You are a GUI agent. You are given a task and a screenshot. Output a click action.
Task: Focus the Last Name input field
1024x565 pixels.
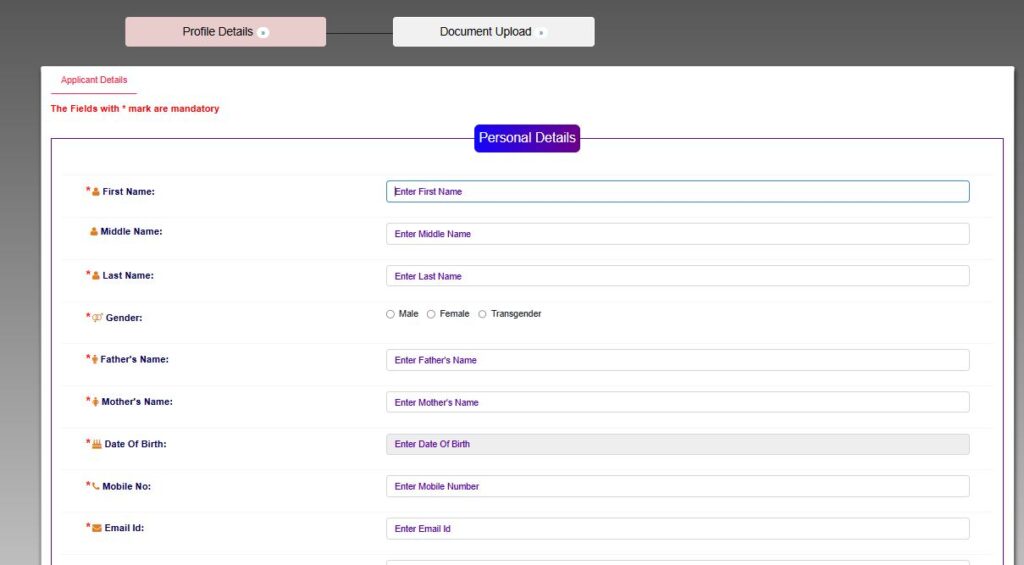coord(678,276)
